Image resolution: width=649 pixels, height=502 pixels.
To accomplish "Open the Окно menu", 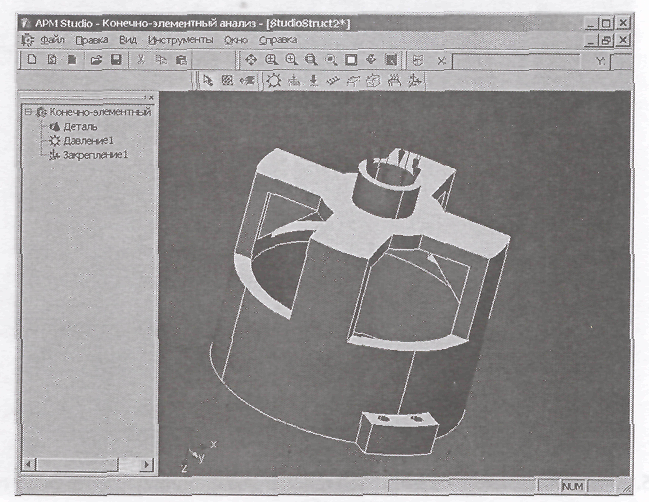I will (236, 40).
